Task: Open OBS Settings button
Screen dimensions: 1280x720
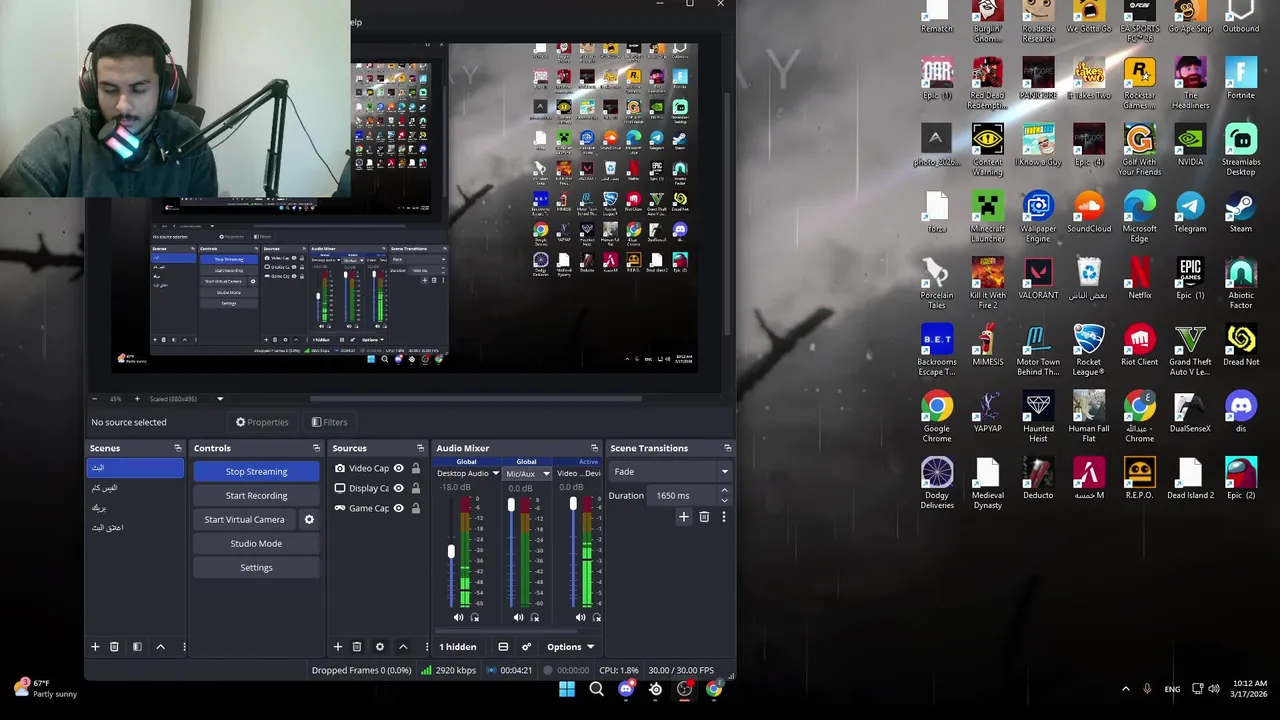Action: [x=256, y=567]
